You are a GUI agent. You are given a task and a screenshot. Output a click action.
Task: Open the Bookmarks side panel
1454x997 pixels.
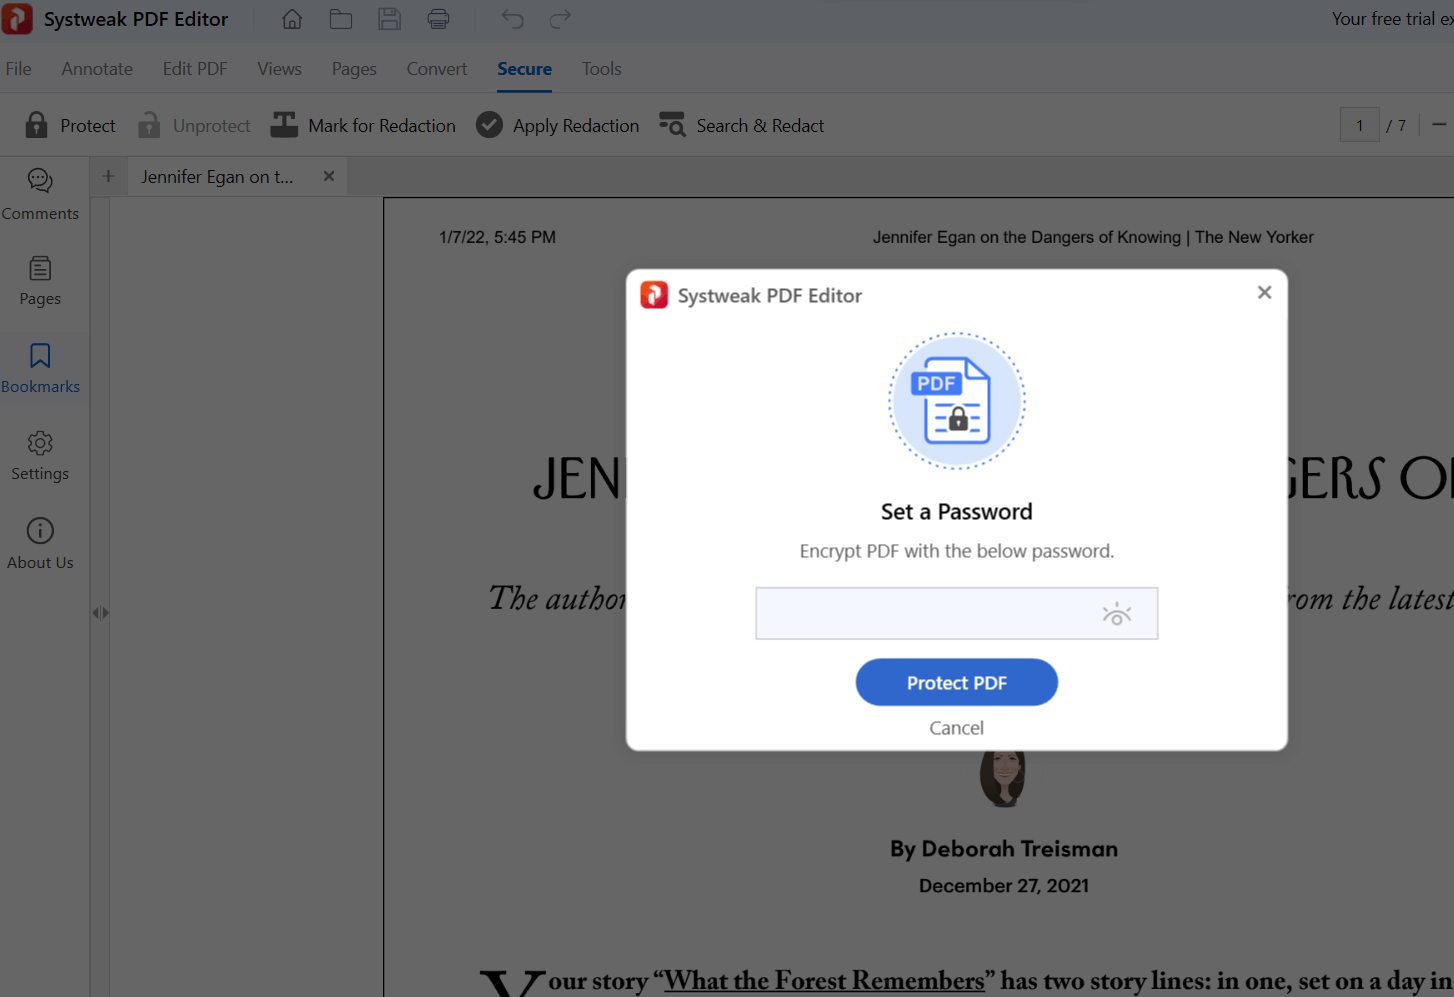(40, 368)
